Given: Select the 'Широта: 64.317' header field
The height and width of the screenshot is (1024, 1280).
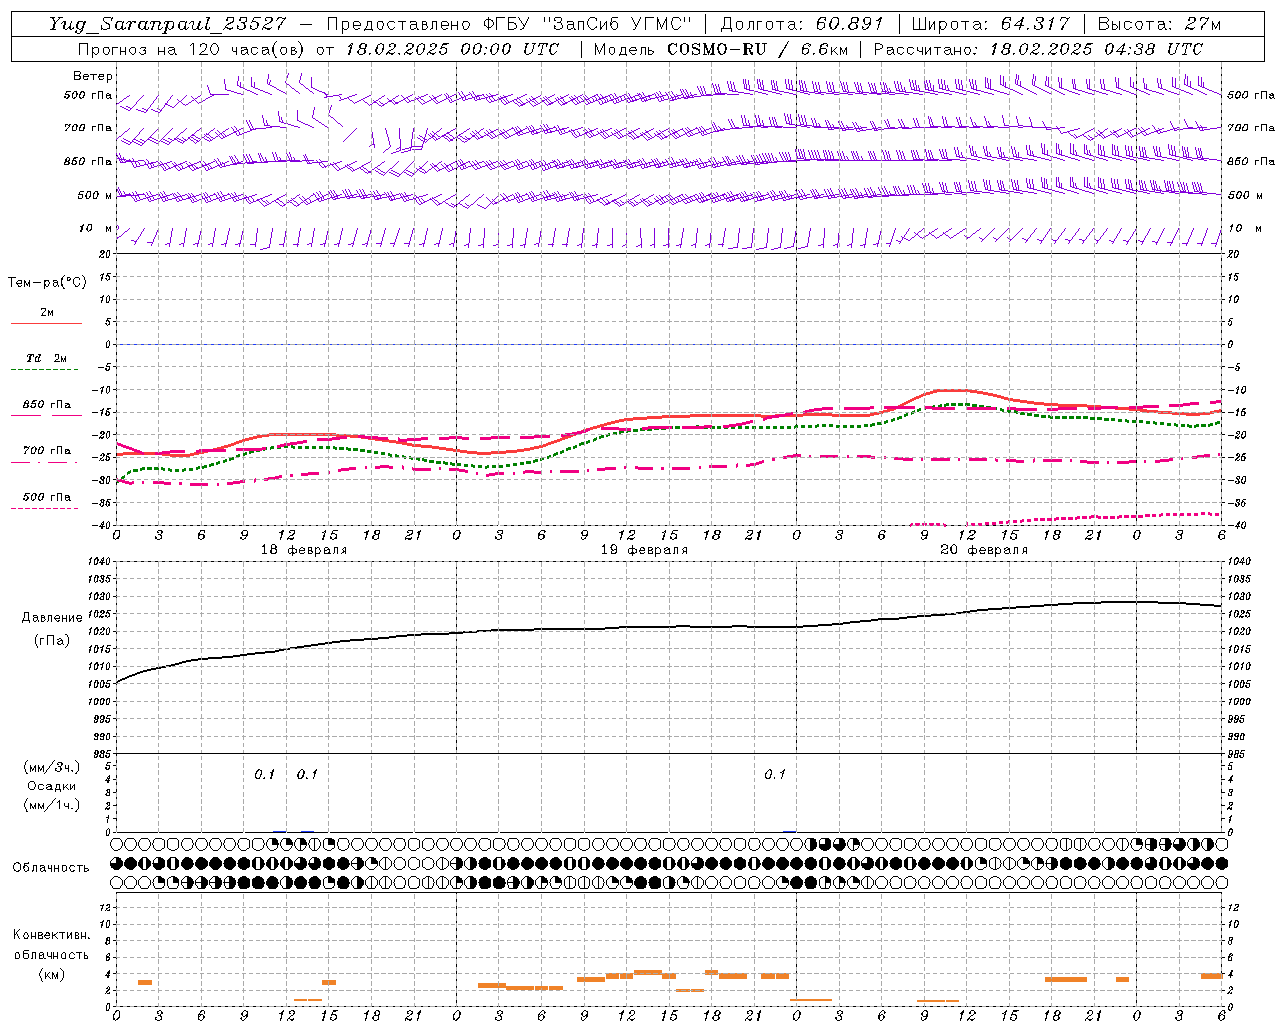Looking at the screenshot, I should click(x=990, y=24).
